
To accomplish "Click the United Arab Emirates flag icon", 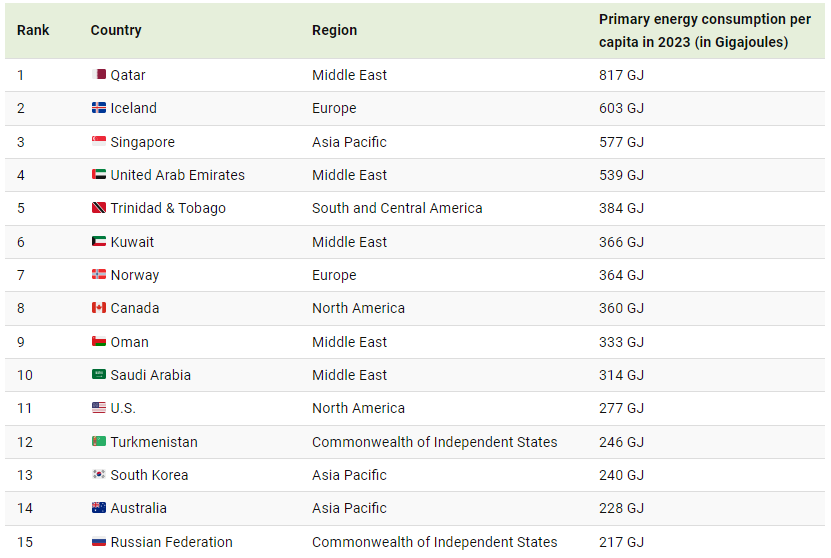I will pos(99,175).
